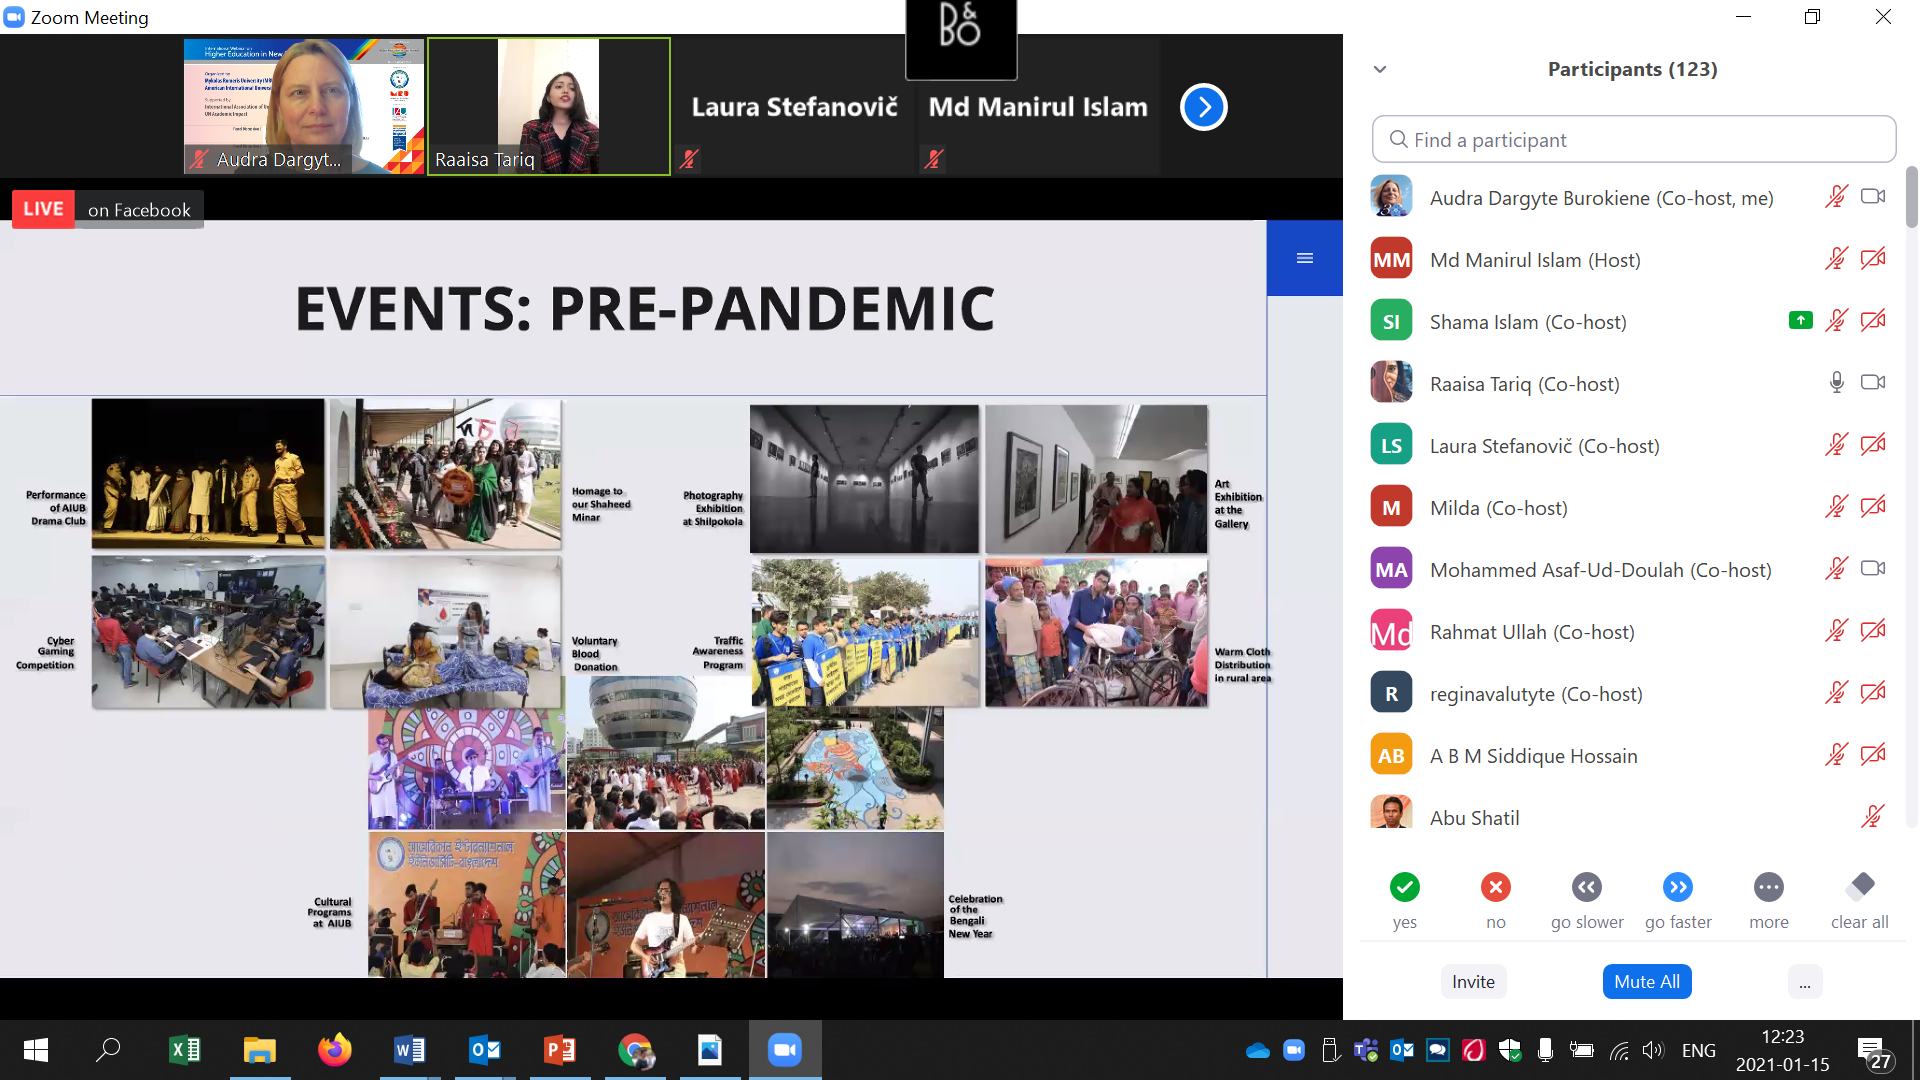The width and height of the screenshot is (1920, 1080).
Task: Toggle Laura Stefanovič's muted microphone
Action: [x=1836, y=445]
